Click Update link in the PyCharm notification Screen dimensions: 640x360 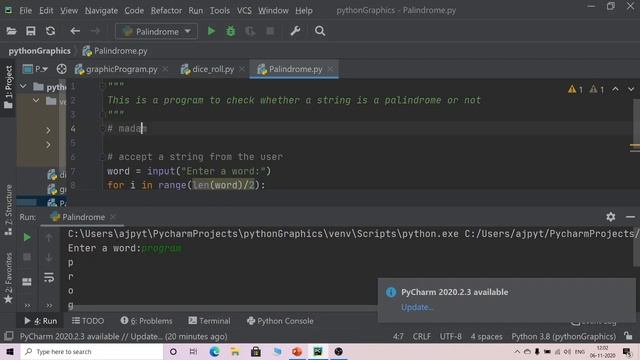416,307
